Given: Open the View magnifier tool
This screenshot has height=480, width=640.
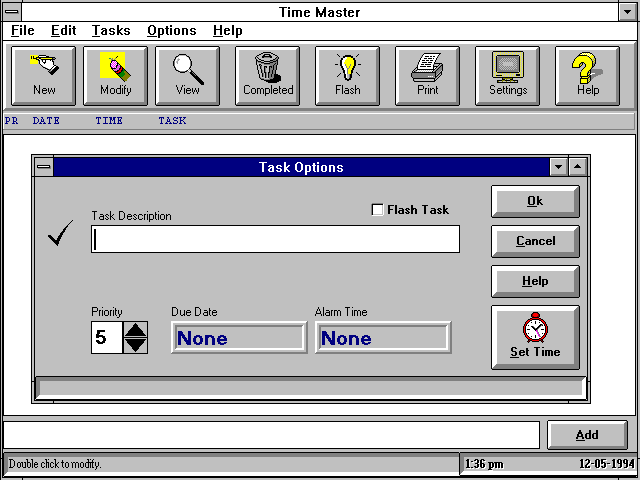Looking at the screenshot, I should click(x=188, y=75).
